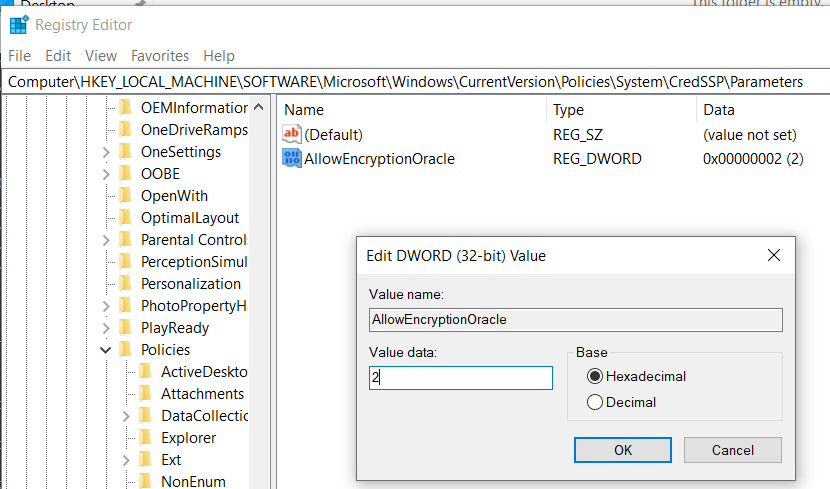The width and height of the screenshot is (830, 489).
Task: Click the 0x00000002 (2) data cell
Action: point(753,159)
